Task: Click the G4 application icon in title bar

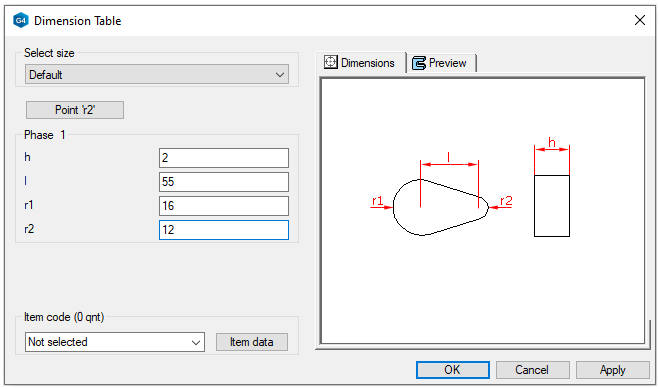Action: point(21,21)
